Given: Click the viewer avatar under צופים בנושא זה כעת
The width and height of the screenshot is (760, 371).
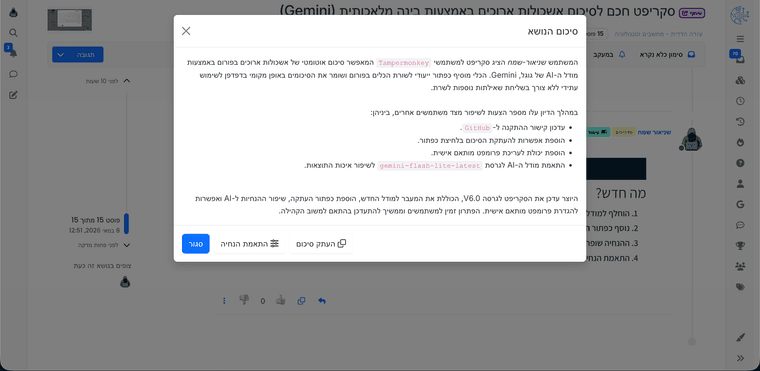Looking at the screenshot, I should 125,282.
